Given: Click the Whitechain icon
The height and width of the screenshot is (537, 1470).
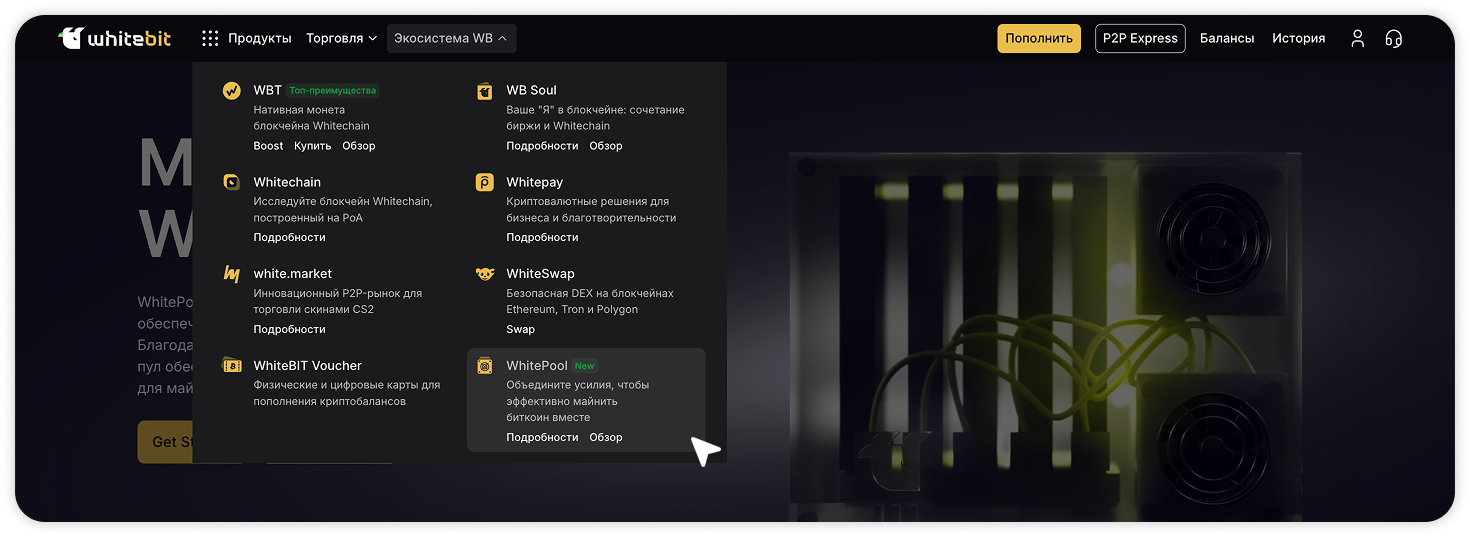Looking at the screenshot, I should pyautogui.click(x=232, y=182).
